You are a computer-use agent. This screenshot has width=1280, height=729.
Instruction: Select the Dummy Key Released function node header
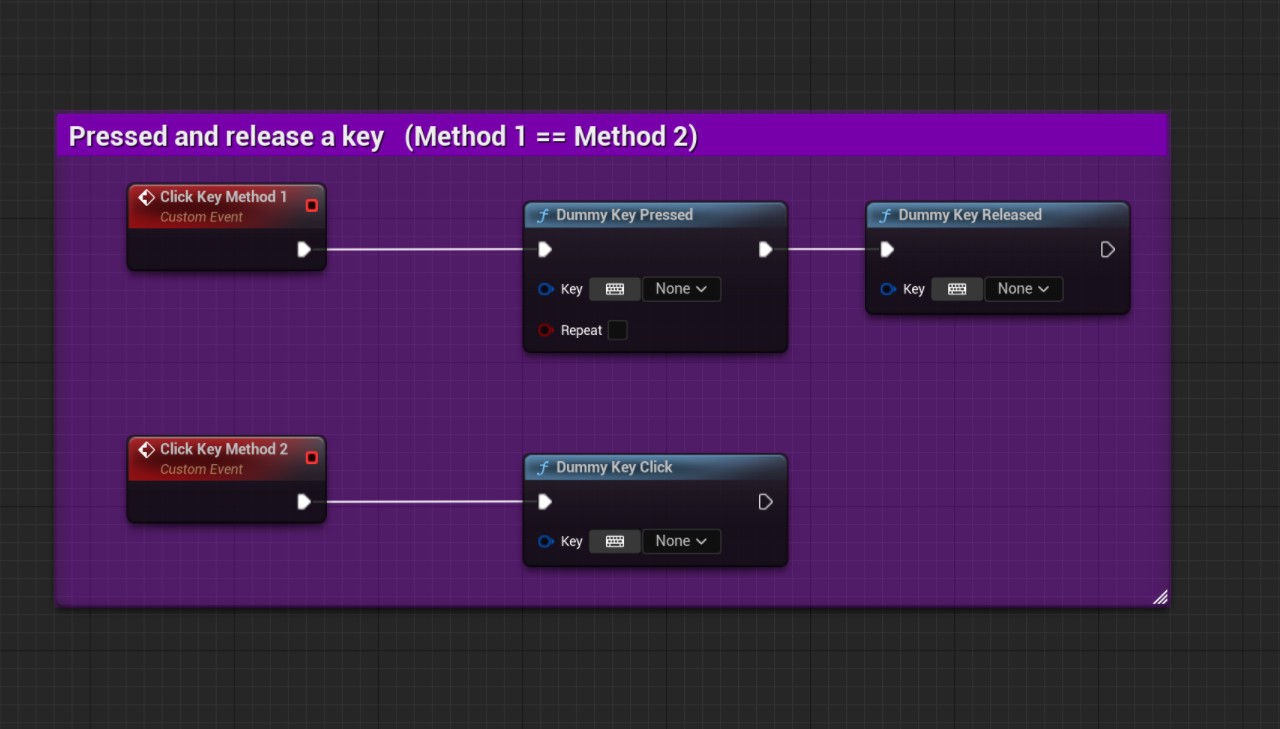point(997,215)
